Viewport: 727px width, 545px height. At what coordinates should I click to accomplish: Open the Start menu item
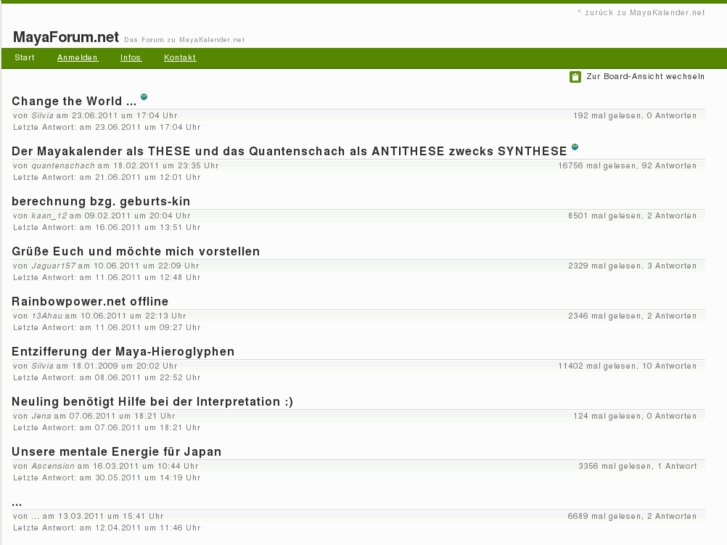[x=25, y=58]
